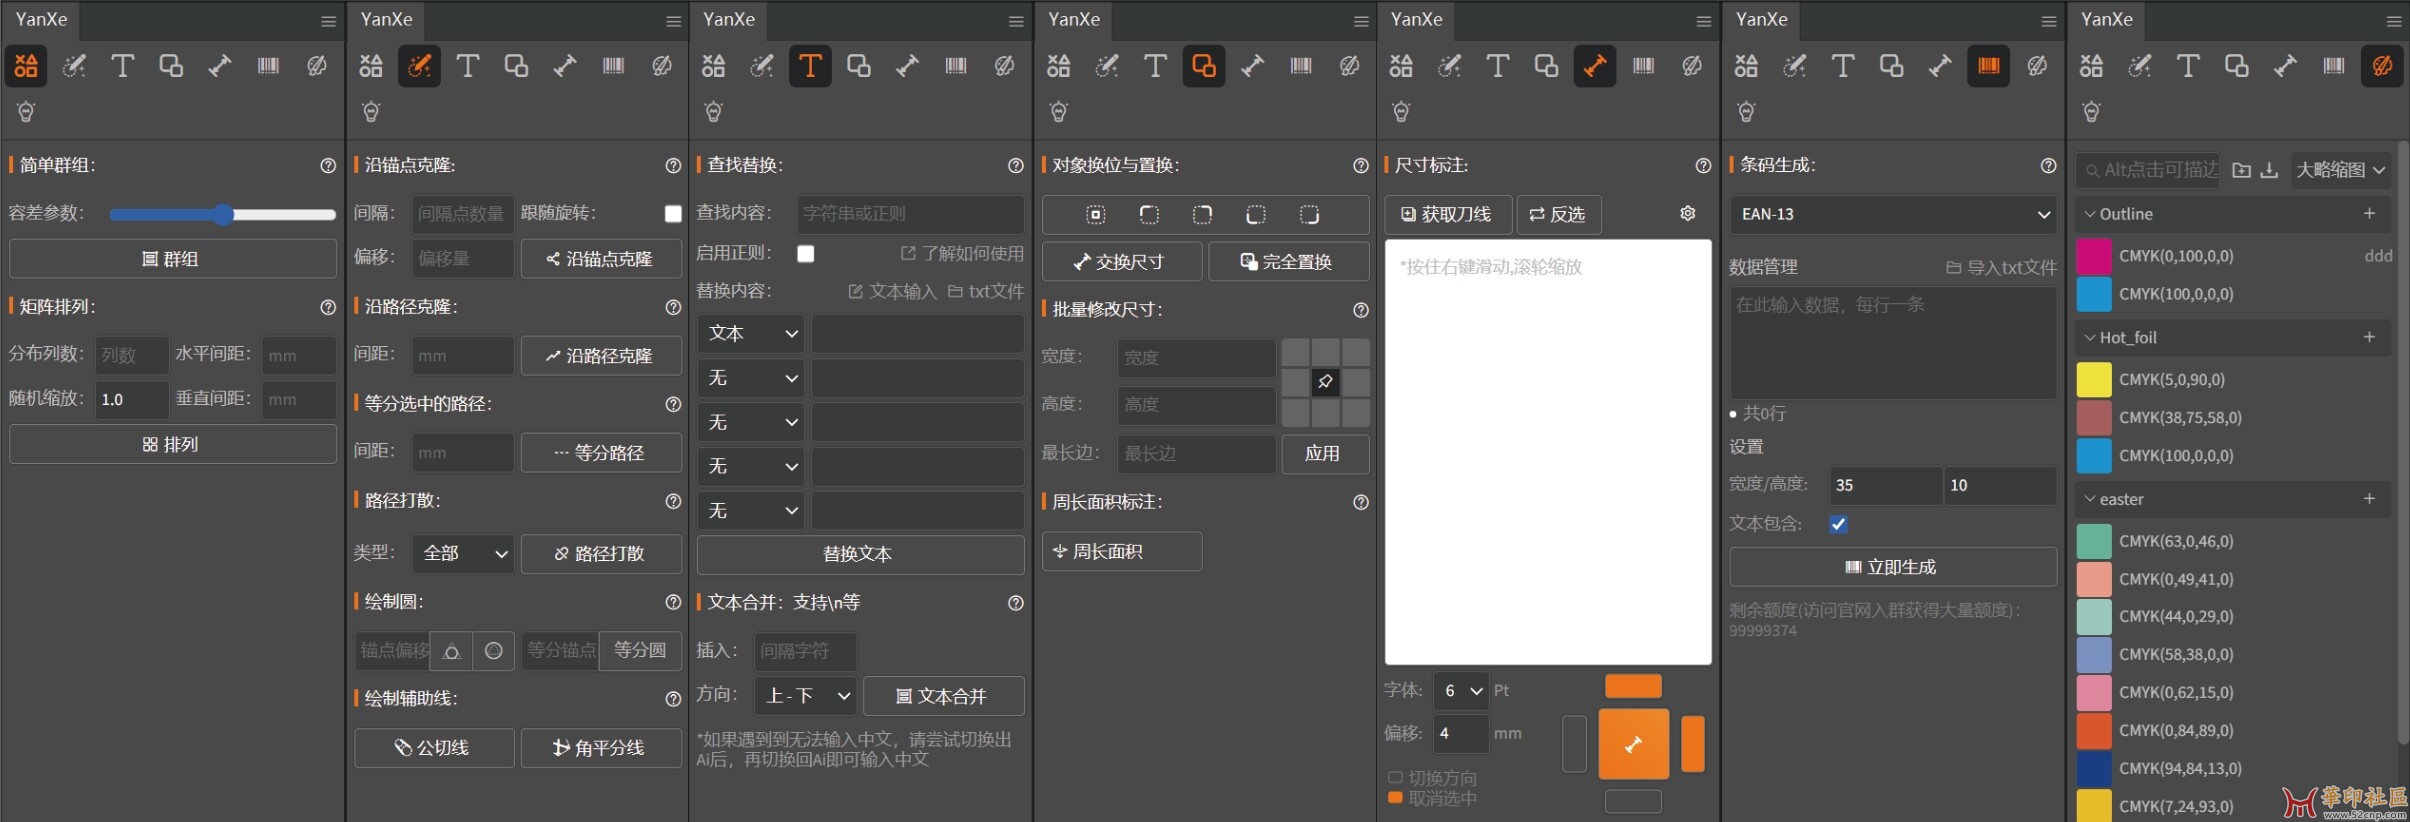Click the YanXe tab of the 对象换位与置换 panel
Screen dimensions: 2410x822
(1074, 19)
